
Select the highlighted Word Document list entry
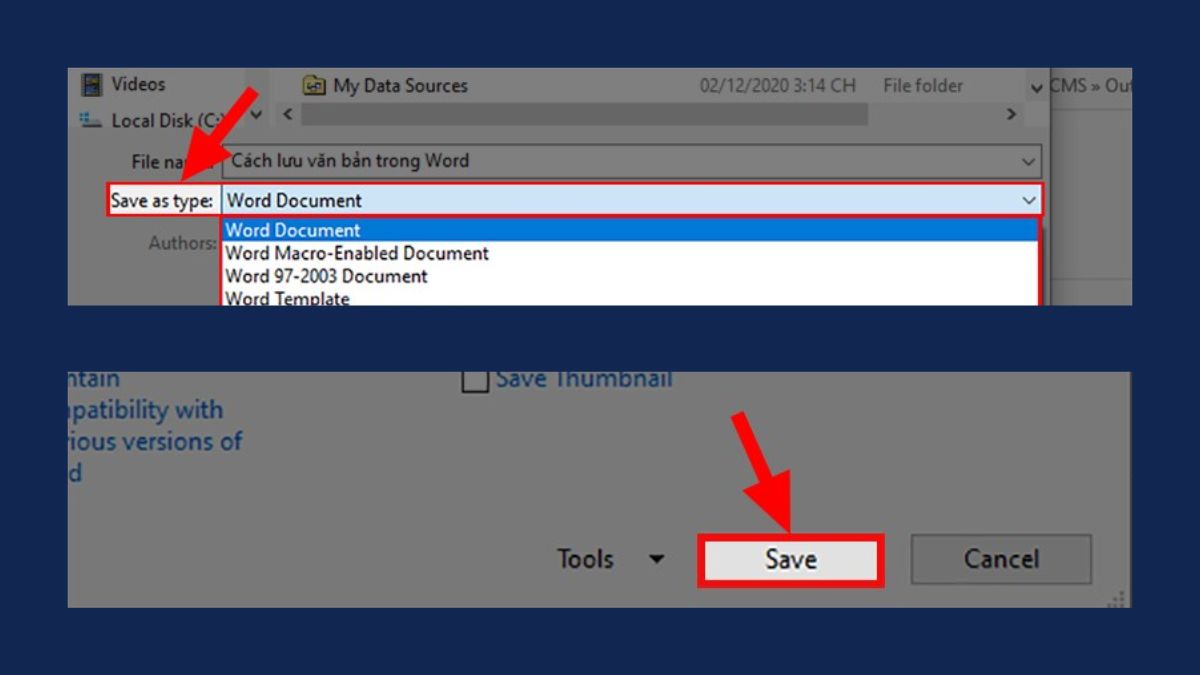coord(293,230)
